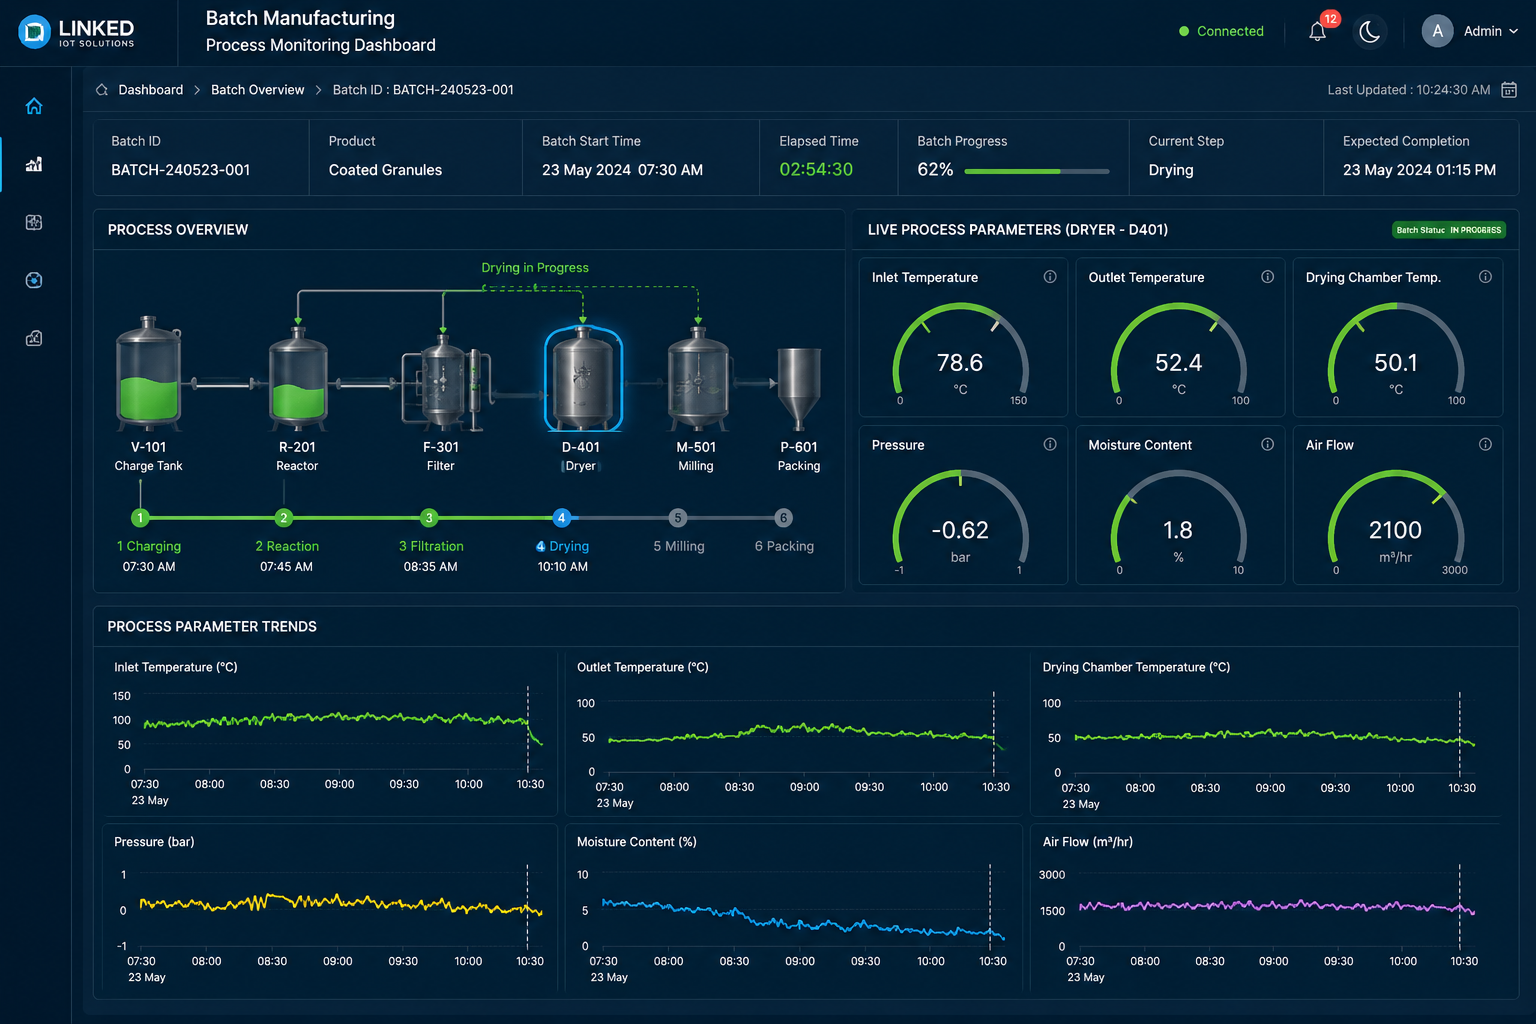Show Moisture Content info icon
1536x1024 pixels.
(x=1267, y=444)
